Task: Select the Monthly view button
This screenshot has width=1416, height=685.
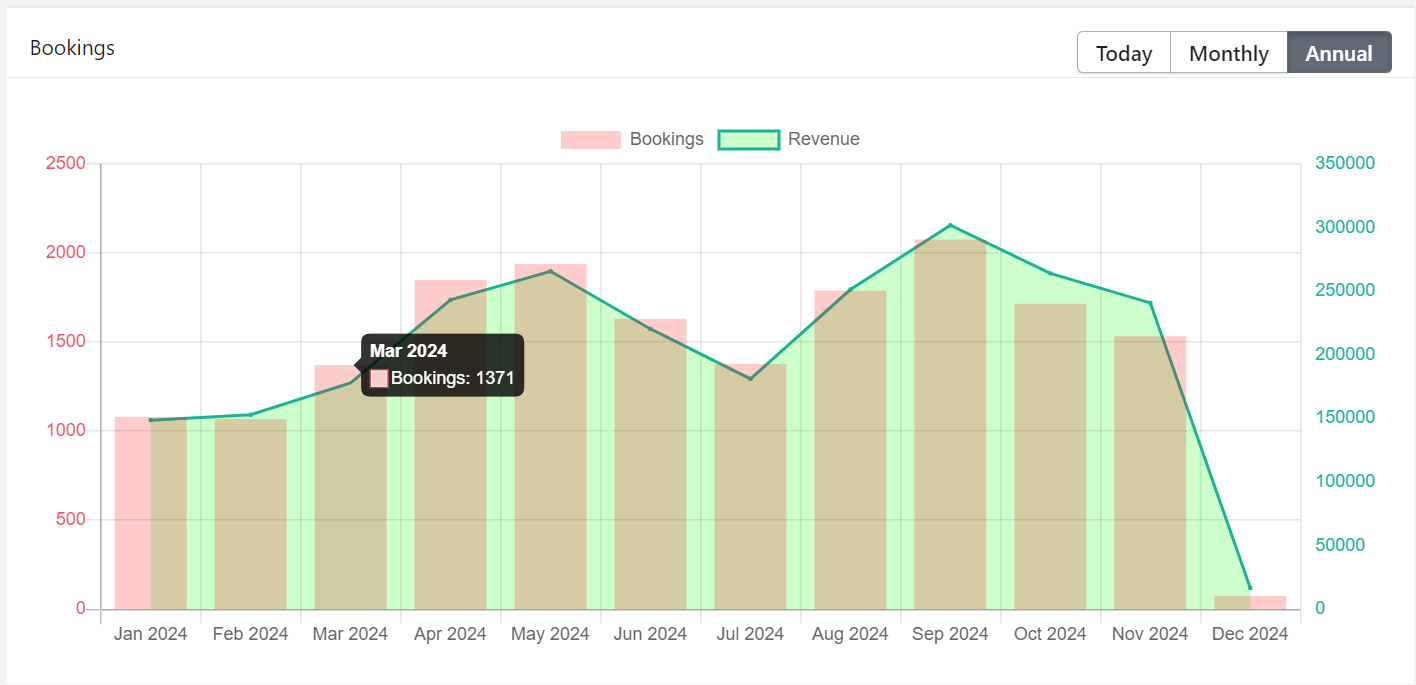Action: (1229, 53)
